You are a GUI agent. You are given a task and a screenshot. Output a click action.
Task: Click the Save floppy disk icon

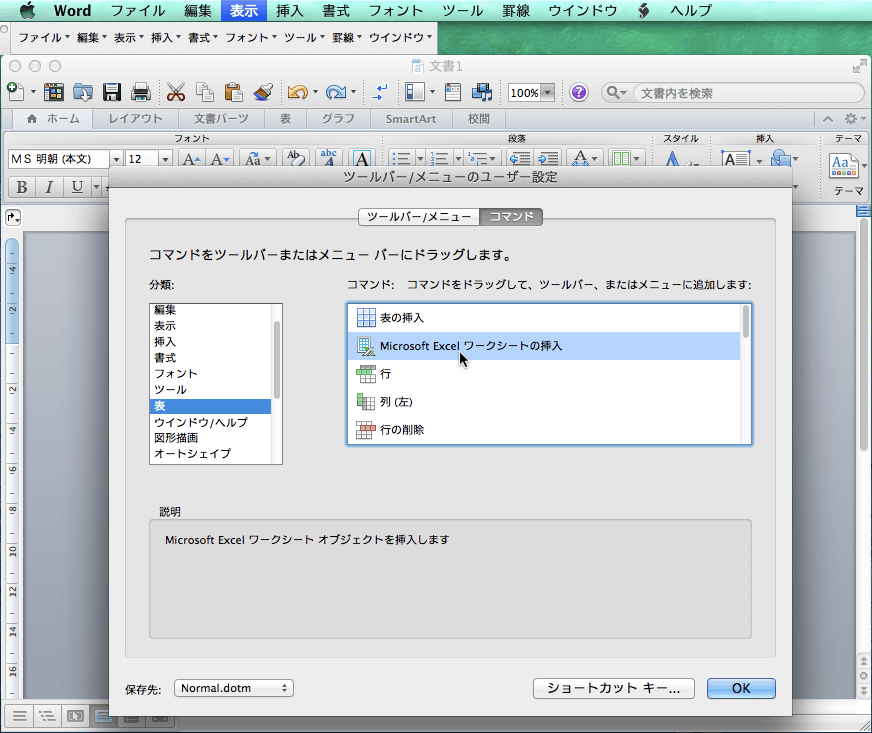pyautogui.click(x=112, y=92)
